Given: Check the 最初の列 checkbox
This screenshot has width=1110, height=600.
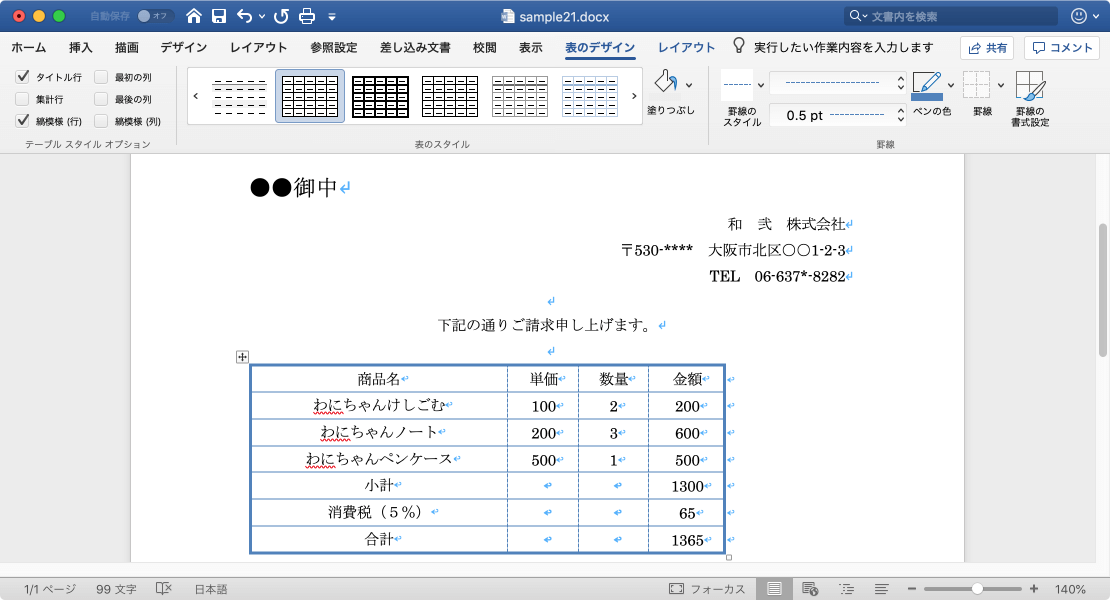Looking at the screenshot, I should point(101,76).
